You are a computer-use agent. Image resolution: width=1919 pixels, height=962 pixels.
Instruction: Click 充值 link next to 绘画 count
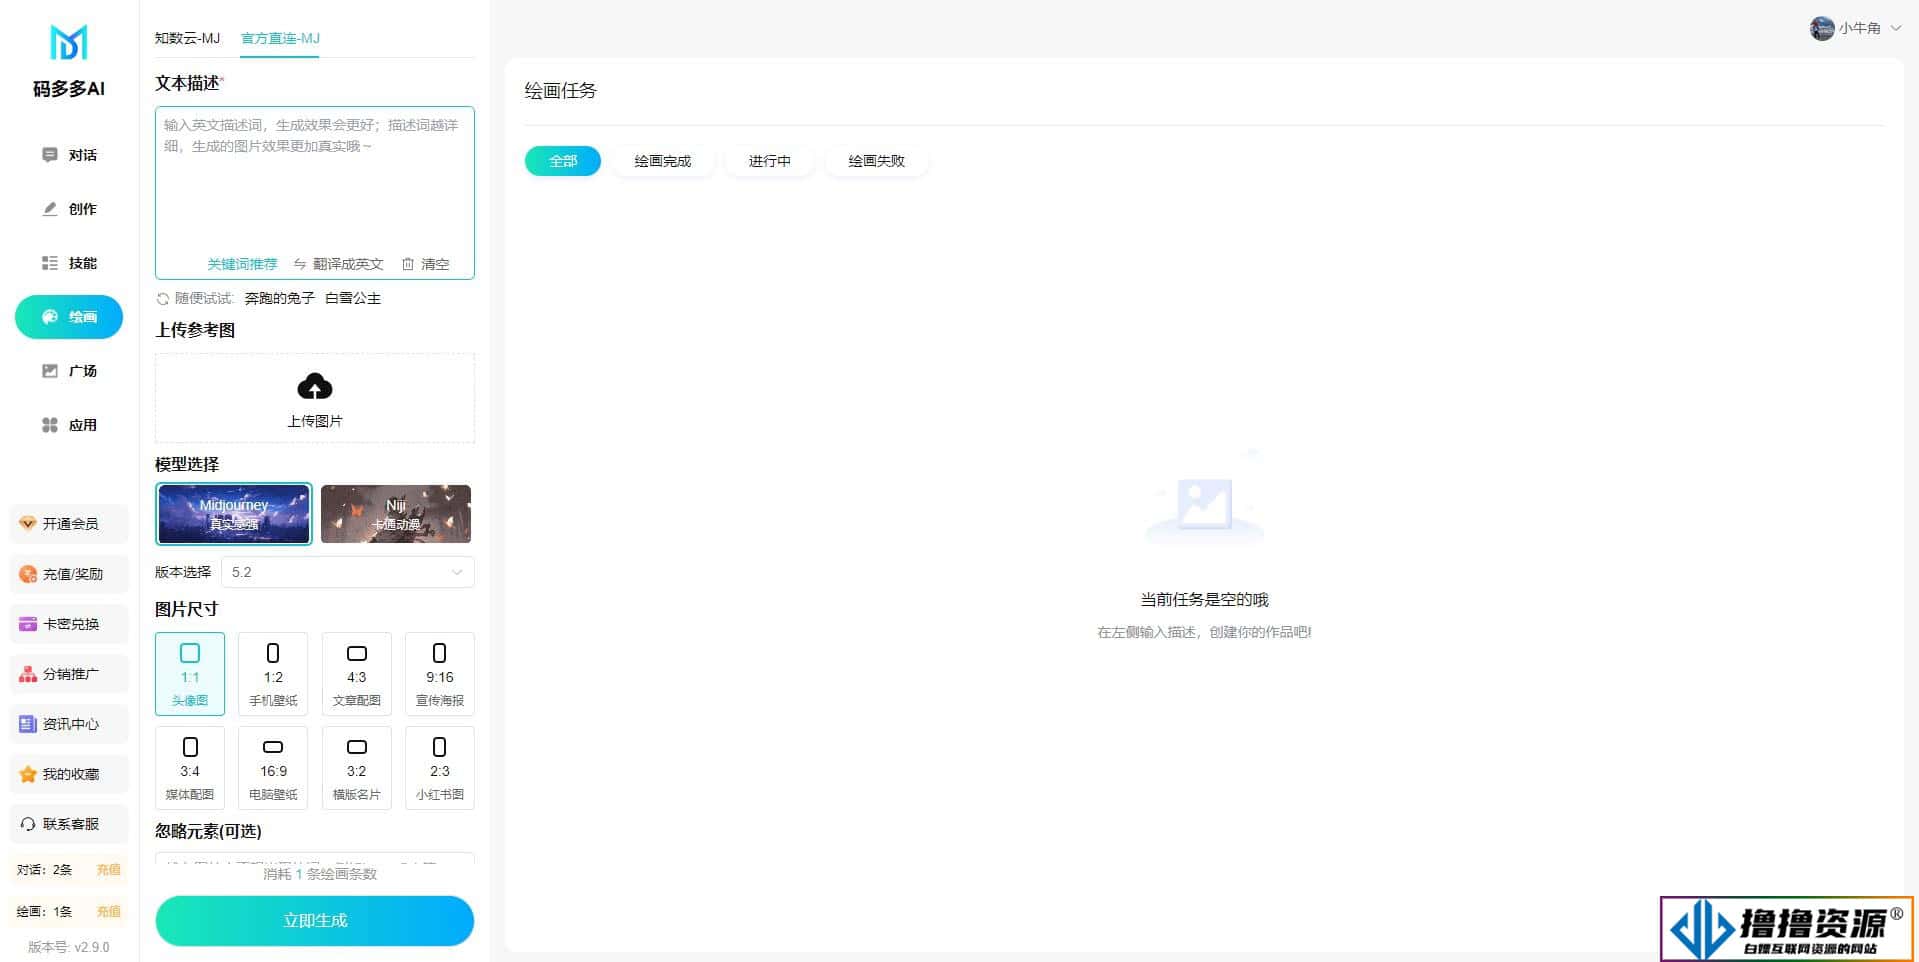(x=108, y=912)
